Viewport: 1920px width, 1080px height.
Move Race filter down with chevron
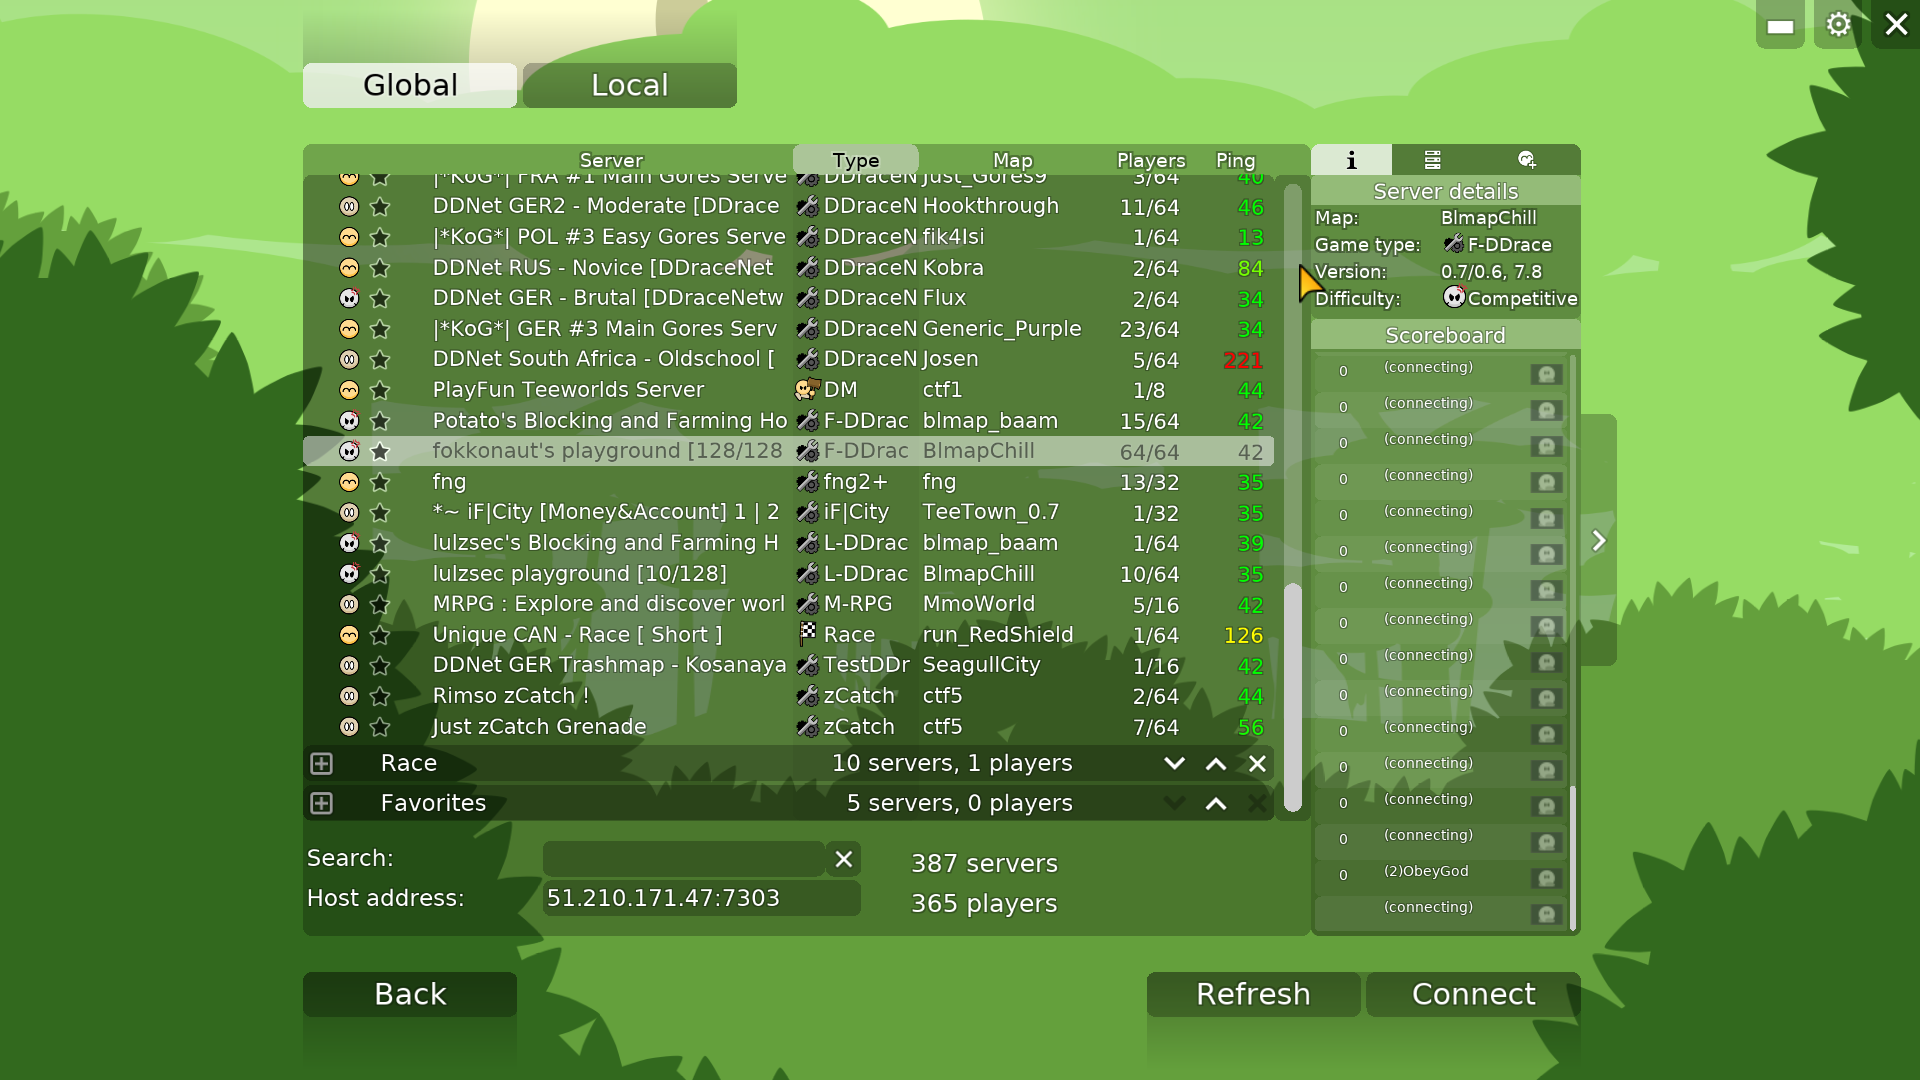coord(1174,764)
